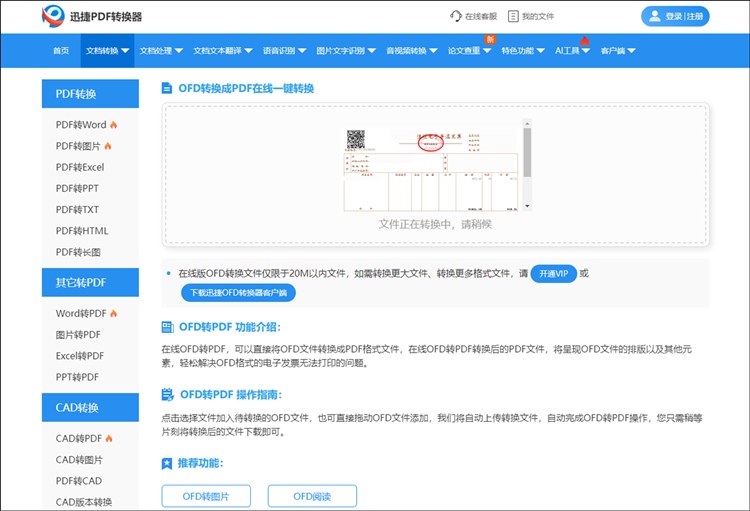Click the flame icon next to Word转PDF

[x=113, y=313]
